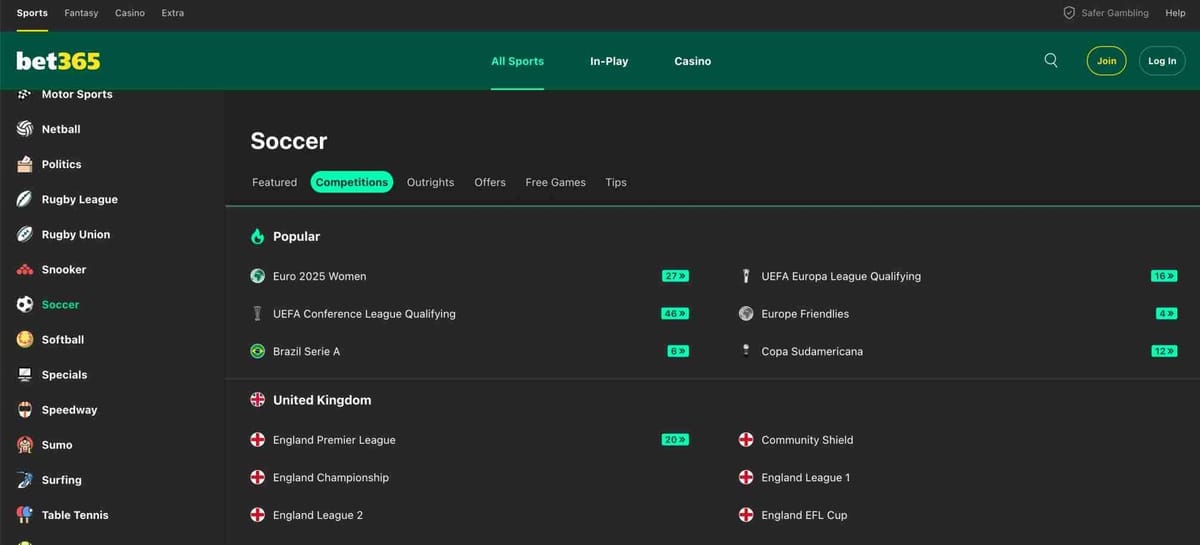Open the Help link
Screen dimensions: 1200x545
click(1175, 13)
